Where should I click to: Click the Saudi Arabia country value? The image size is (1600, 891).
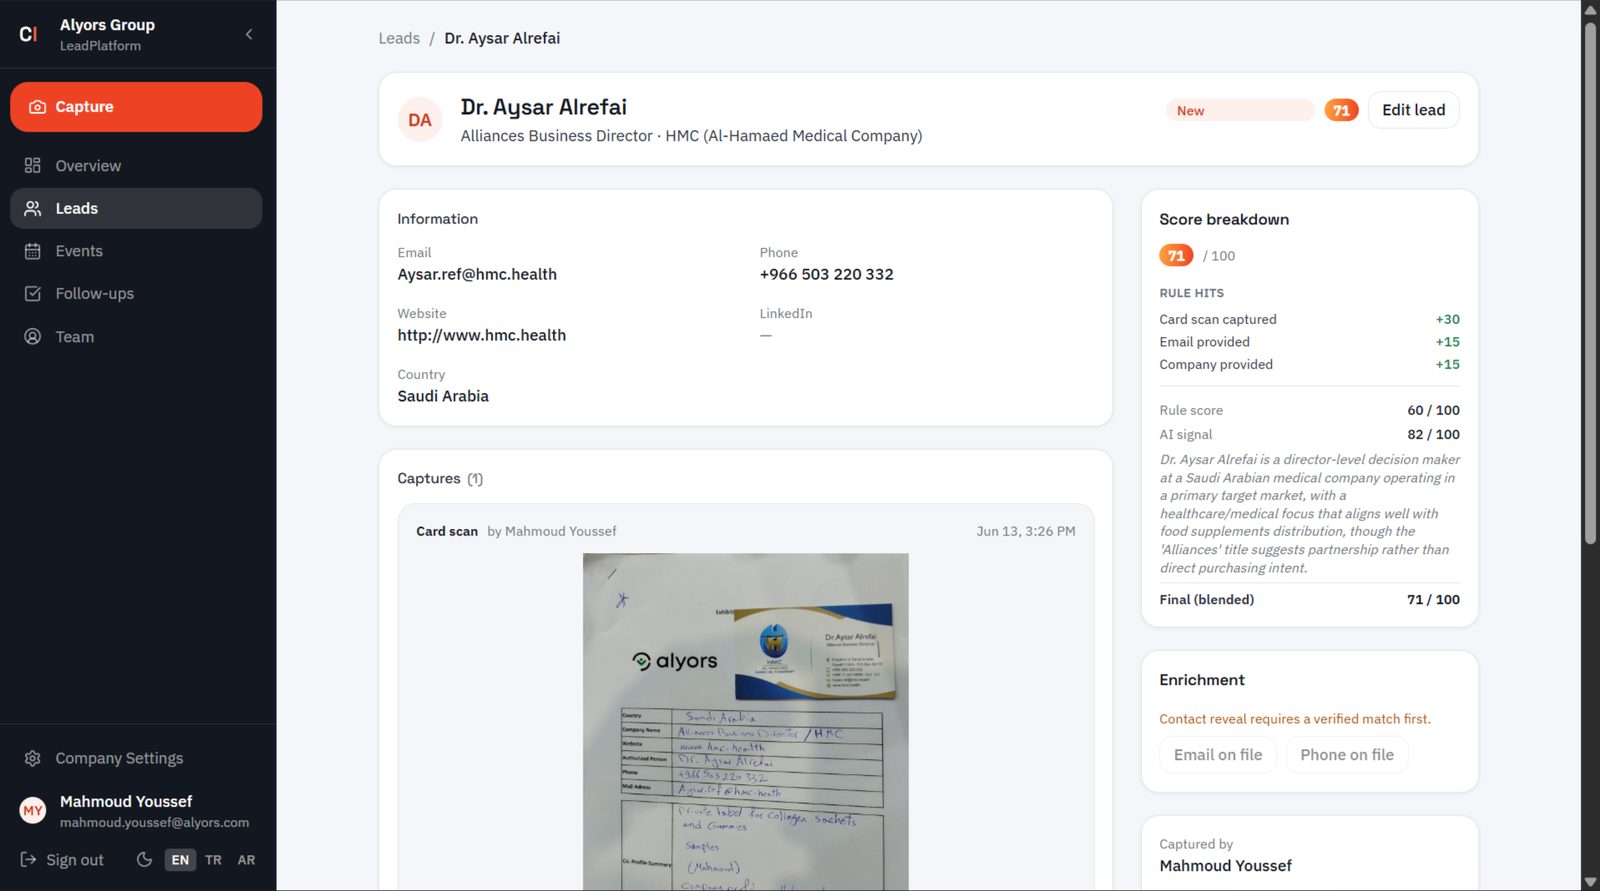[443, 396]
